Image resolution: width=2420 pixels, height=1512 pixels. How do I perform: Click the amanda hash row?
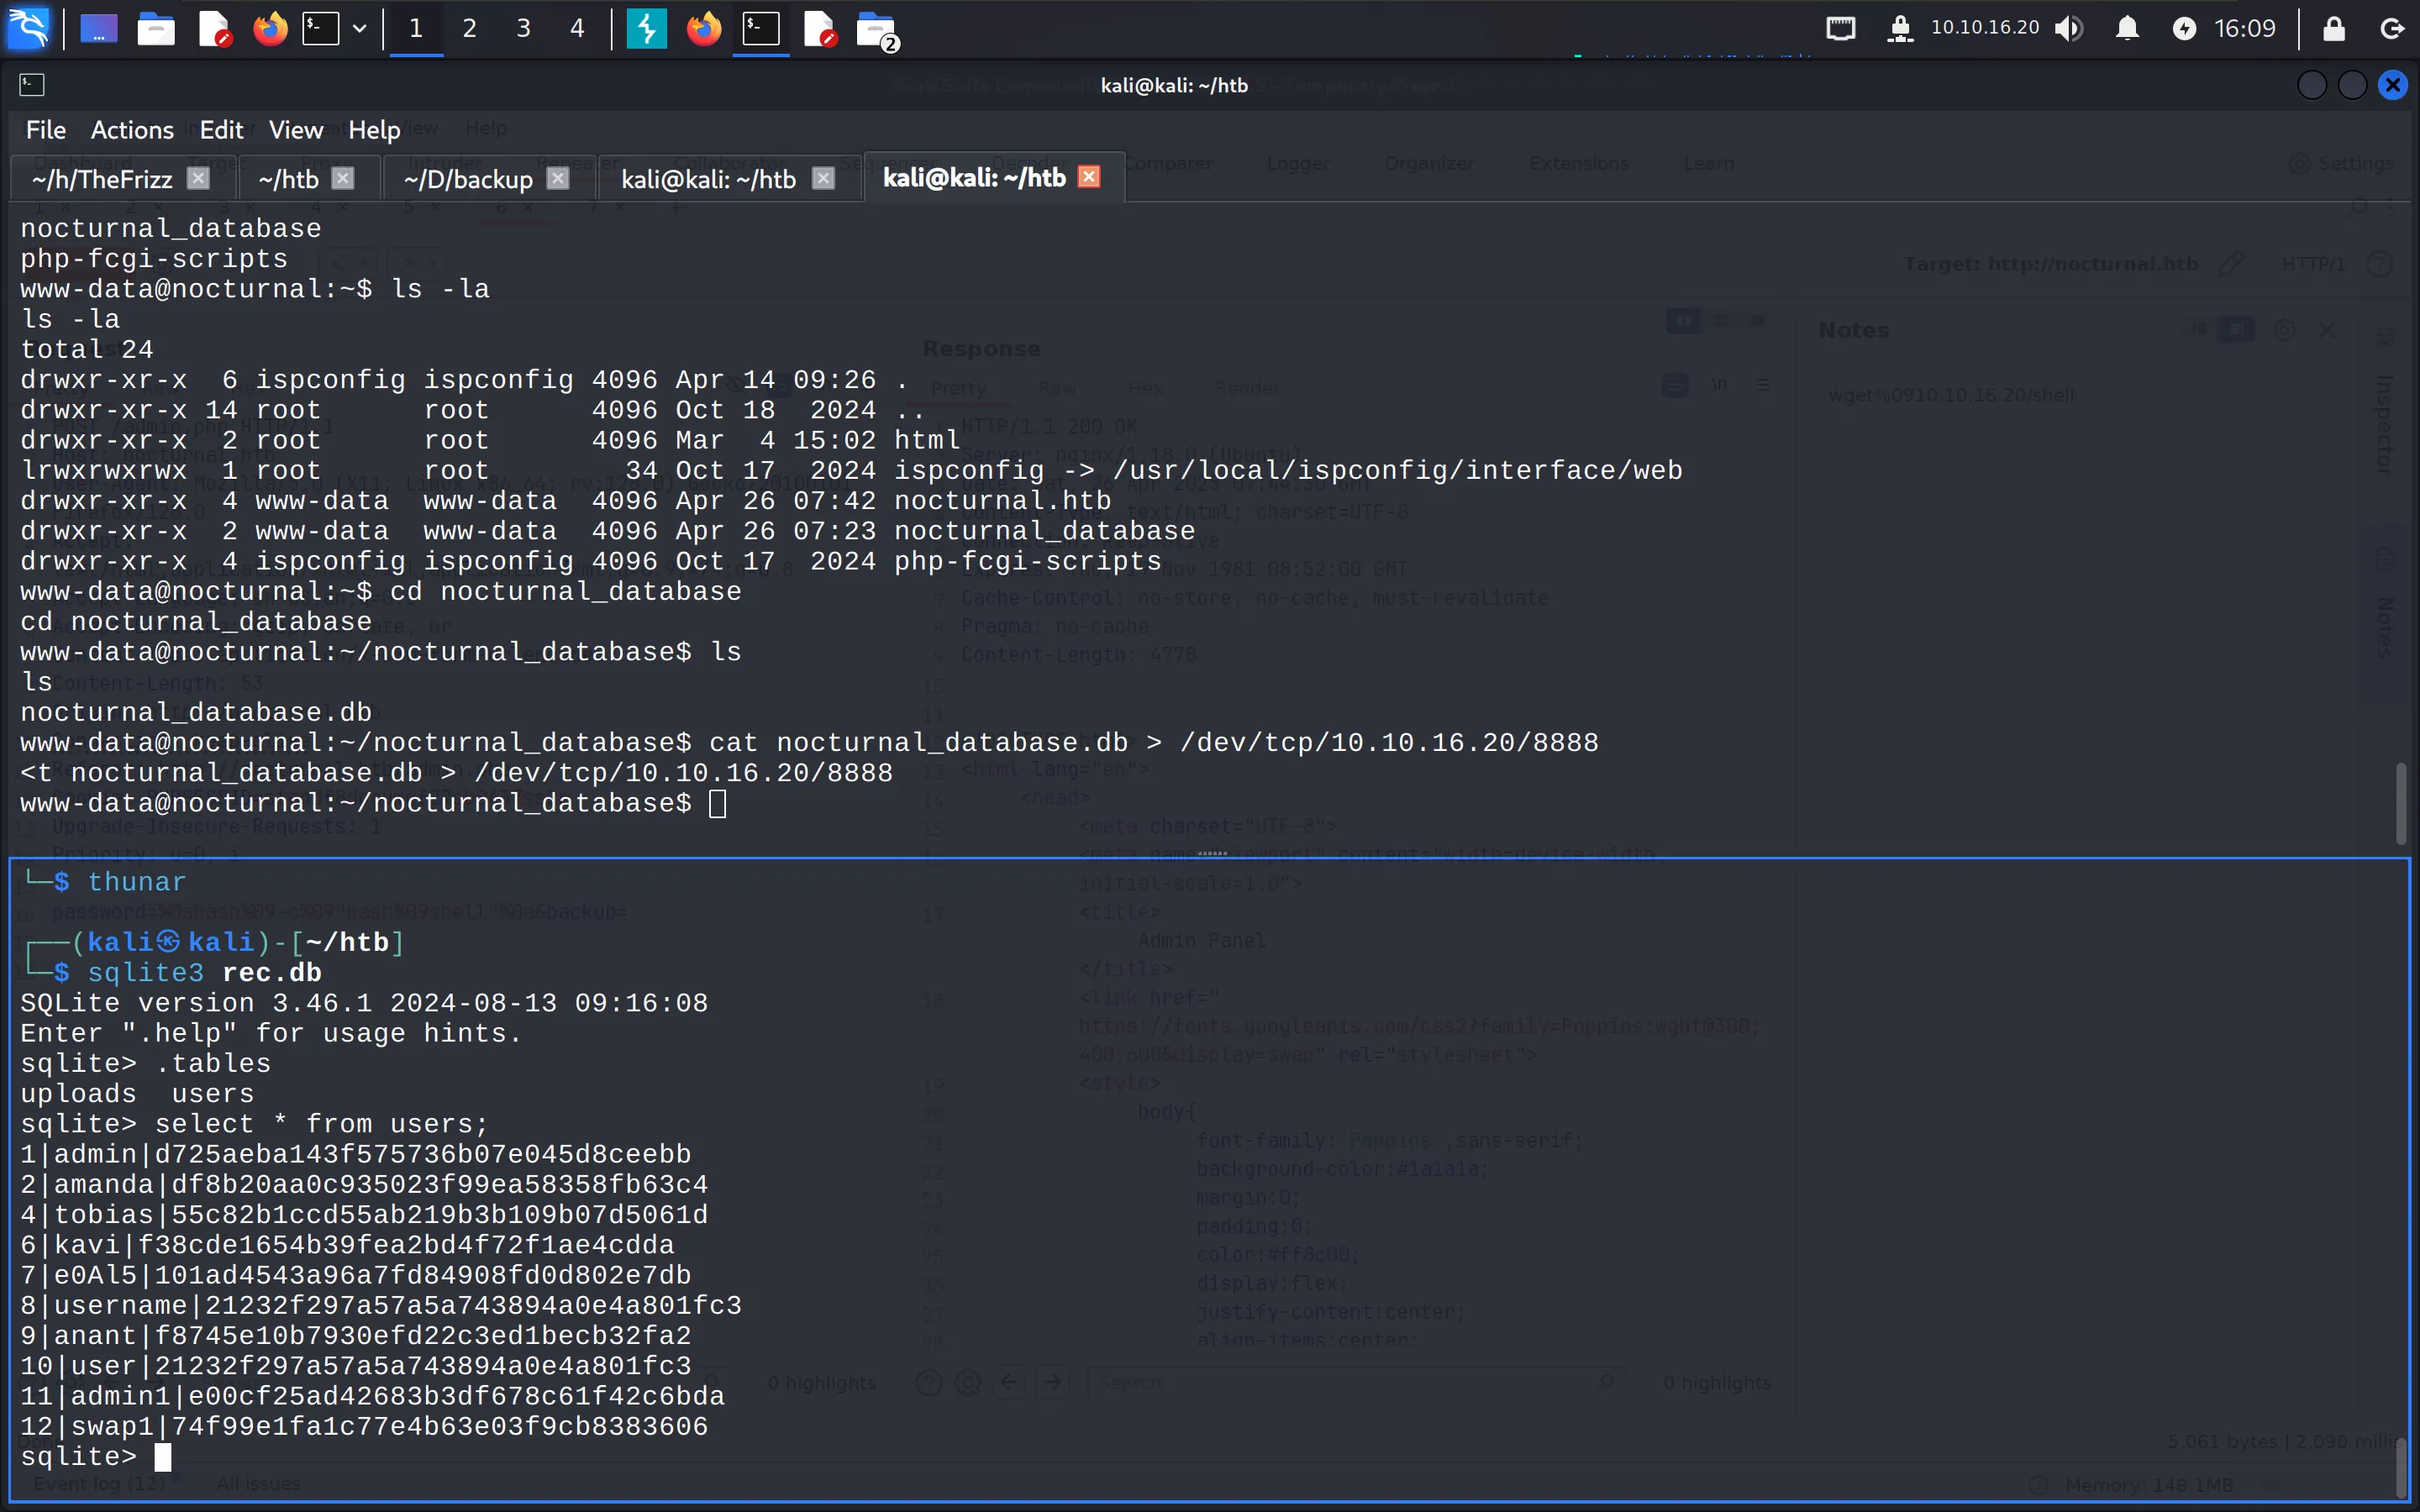click(364, 1185)
